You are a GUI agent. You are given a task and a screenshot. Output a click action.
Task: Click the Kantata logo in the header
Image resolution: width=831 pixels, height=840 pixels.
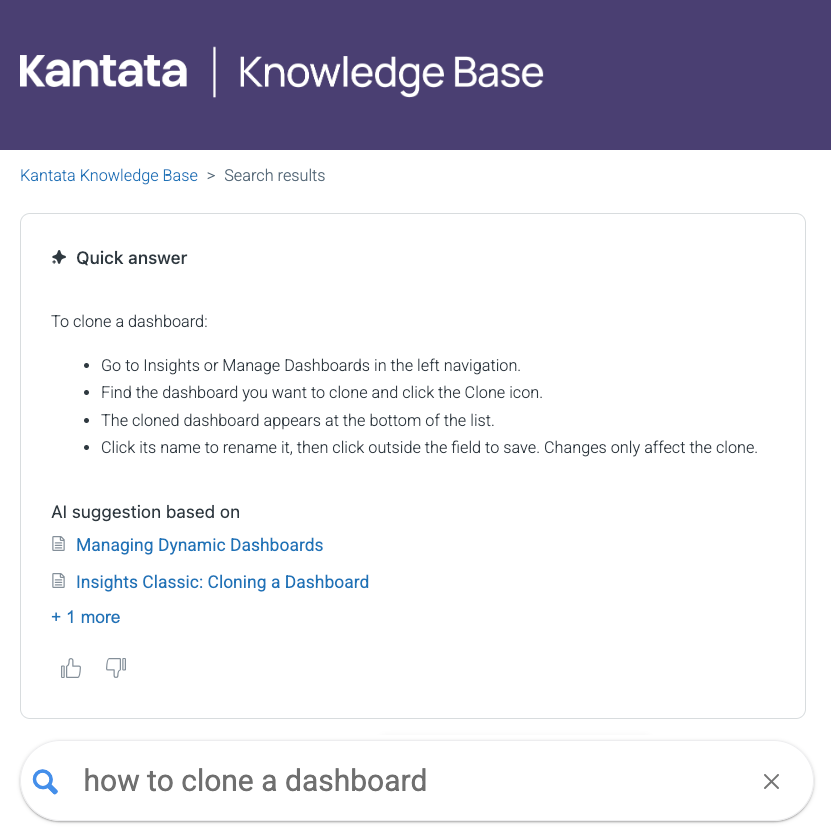click(x=101, y=72)
